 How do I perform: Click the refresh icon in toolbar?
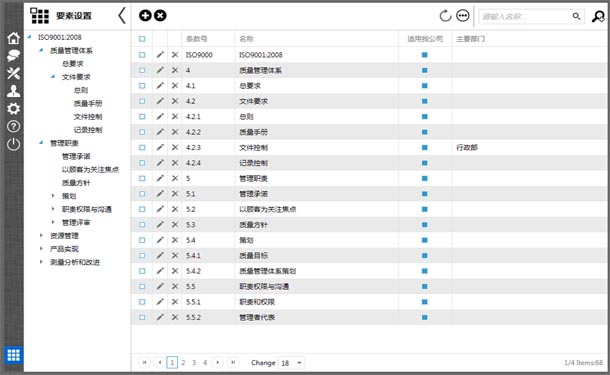(445, 16)
